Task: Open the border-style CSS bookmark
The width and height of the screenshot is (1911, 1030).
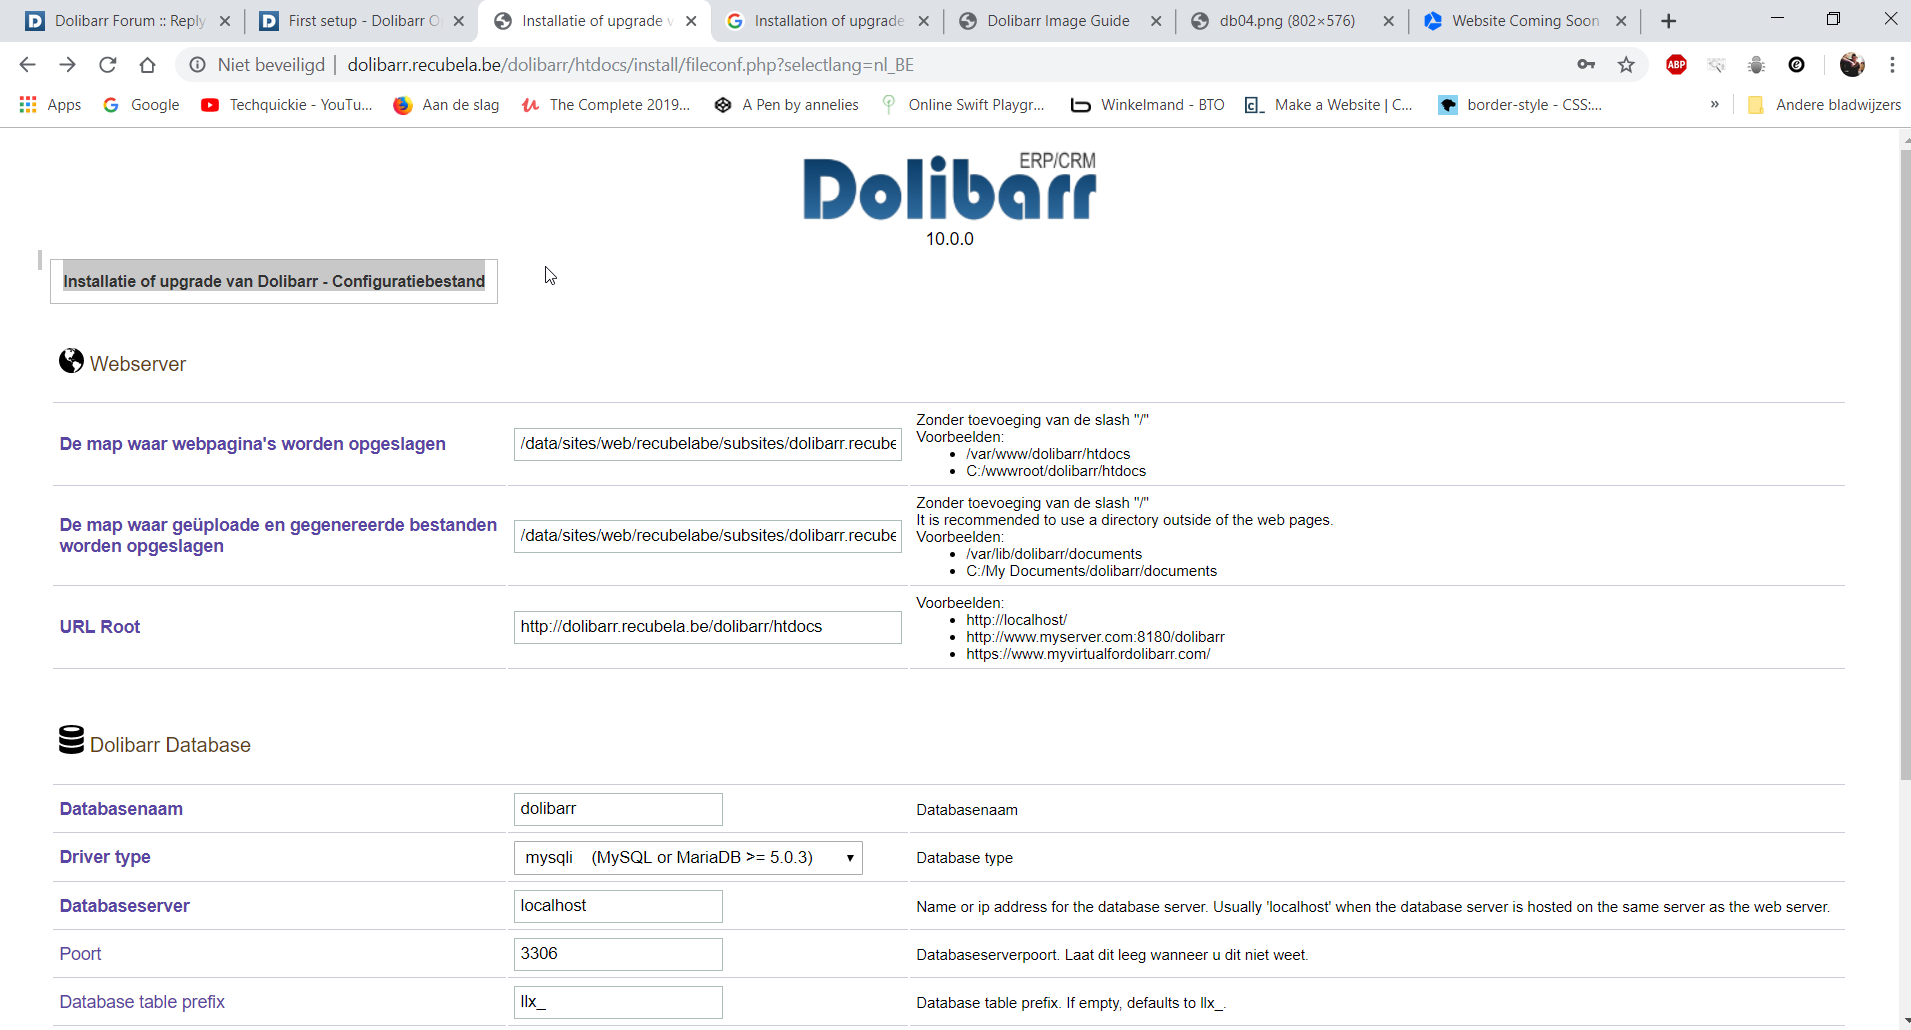Action: 1520,105
